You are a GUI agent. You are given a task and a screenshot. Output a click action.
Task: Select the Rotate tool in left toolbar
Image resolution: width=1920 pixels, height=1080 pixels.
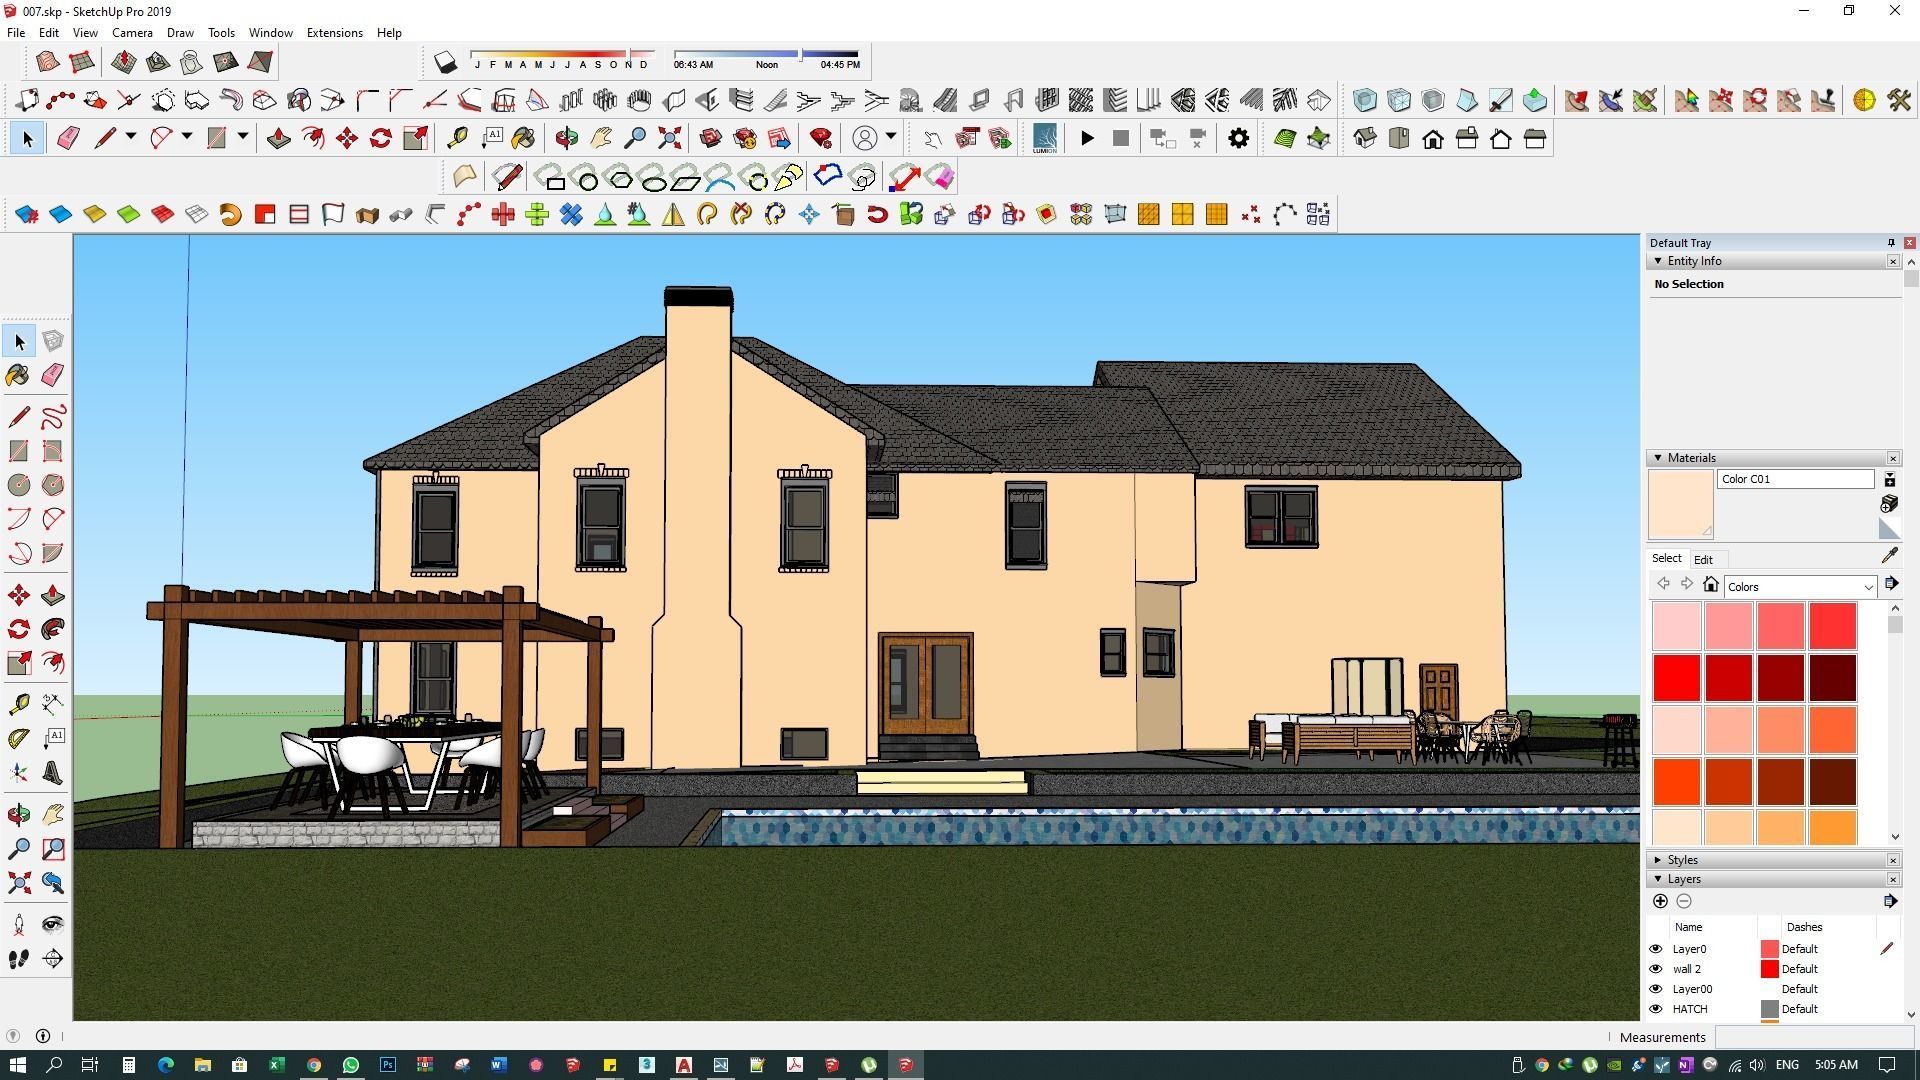point(18,630)
